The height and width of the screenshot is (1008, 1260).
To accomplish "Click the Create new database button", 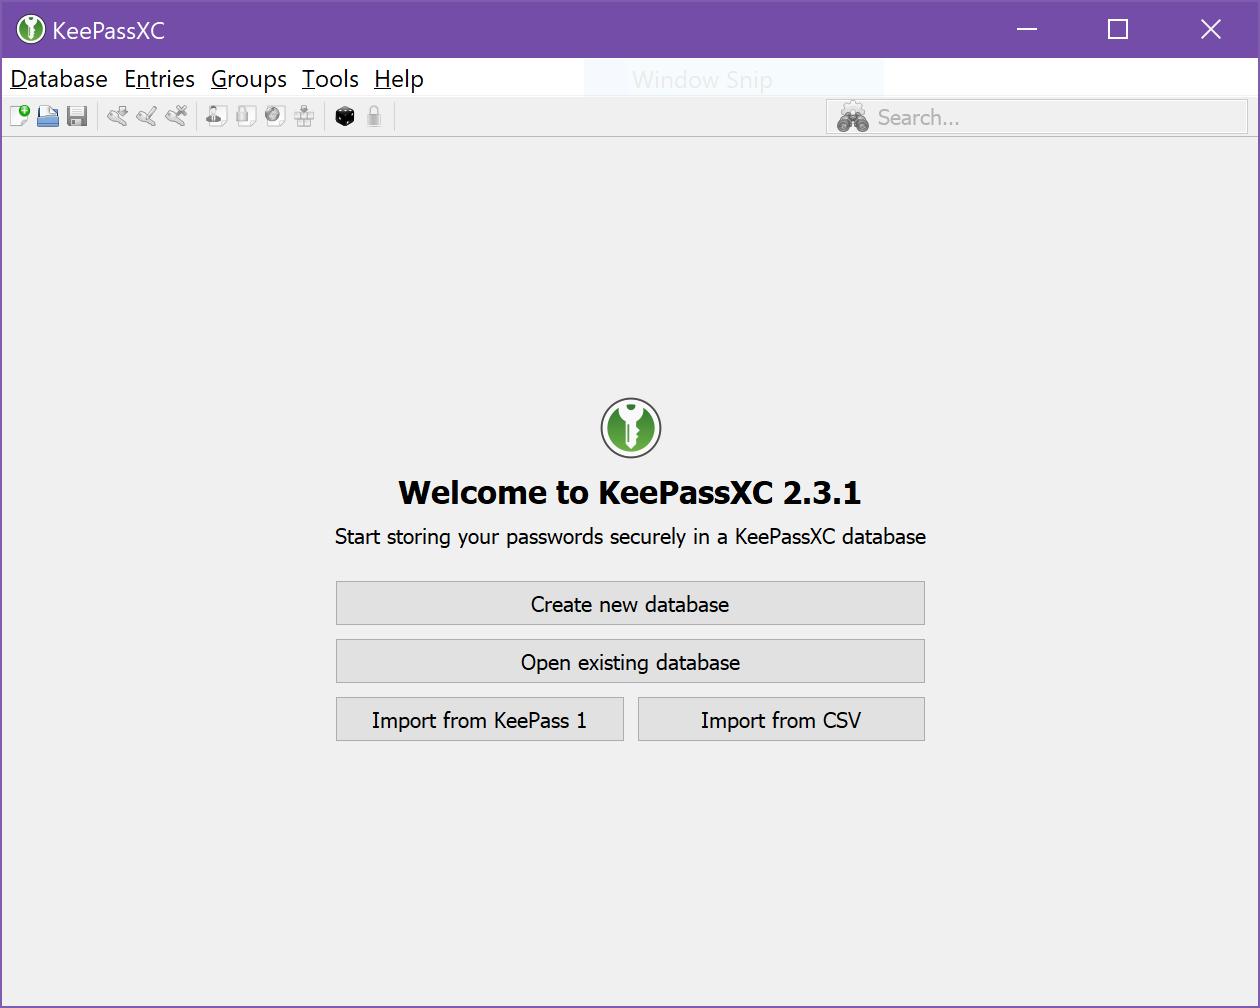I will click(630, 603).
